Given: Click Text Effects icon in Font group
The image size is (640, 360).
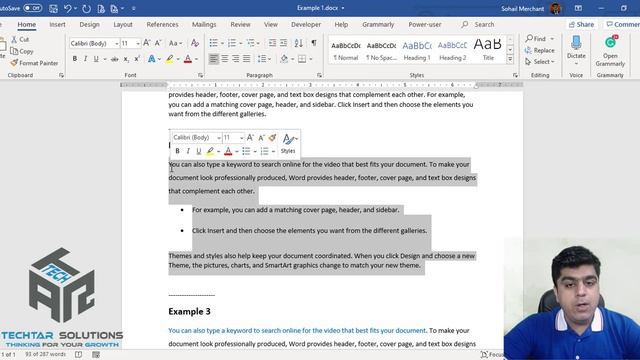Looking at the screenshot, I should 152,59.
